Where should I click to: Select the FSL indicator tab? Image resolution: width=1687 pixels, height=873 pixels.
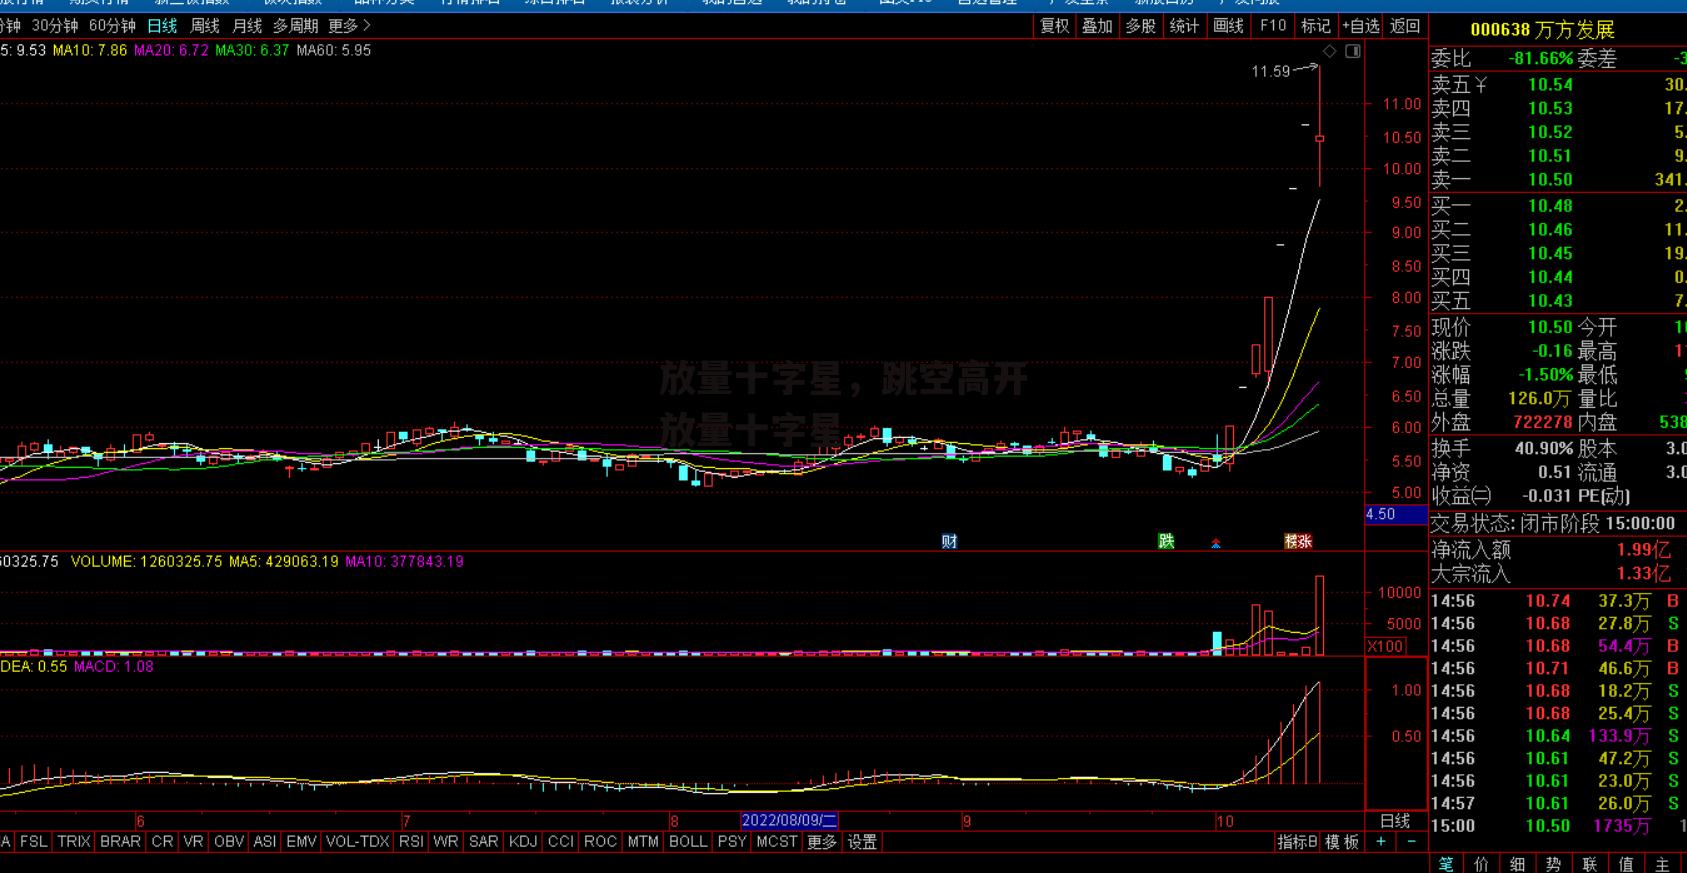point(33,842)
